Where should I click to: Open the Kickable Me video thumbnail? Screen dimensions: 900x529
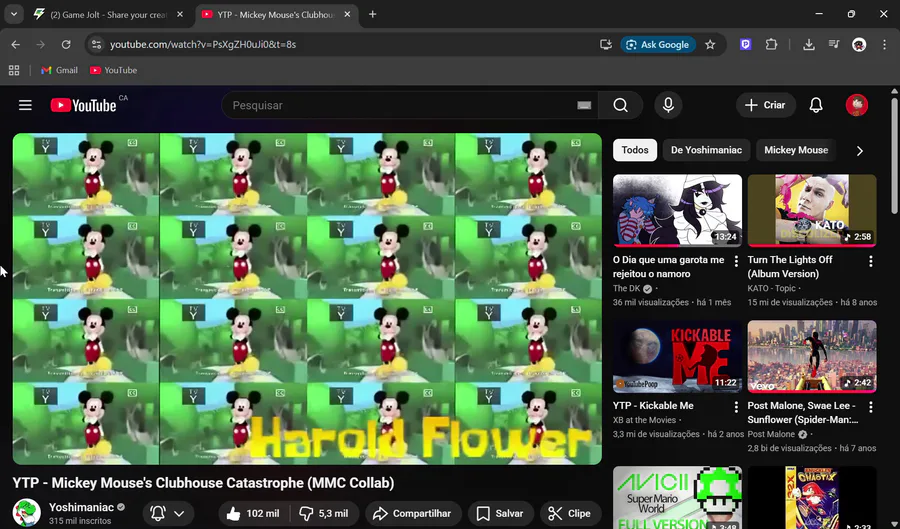(677, 356)
